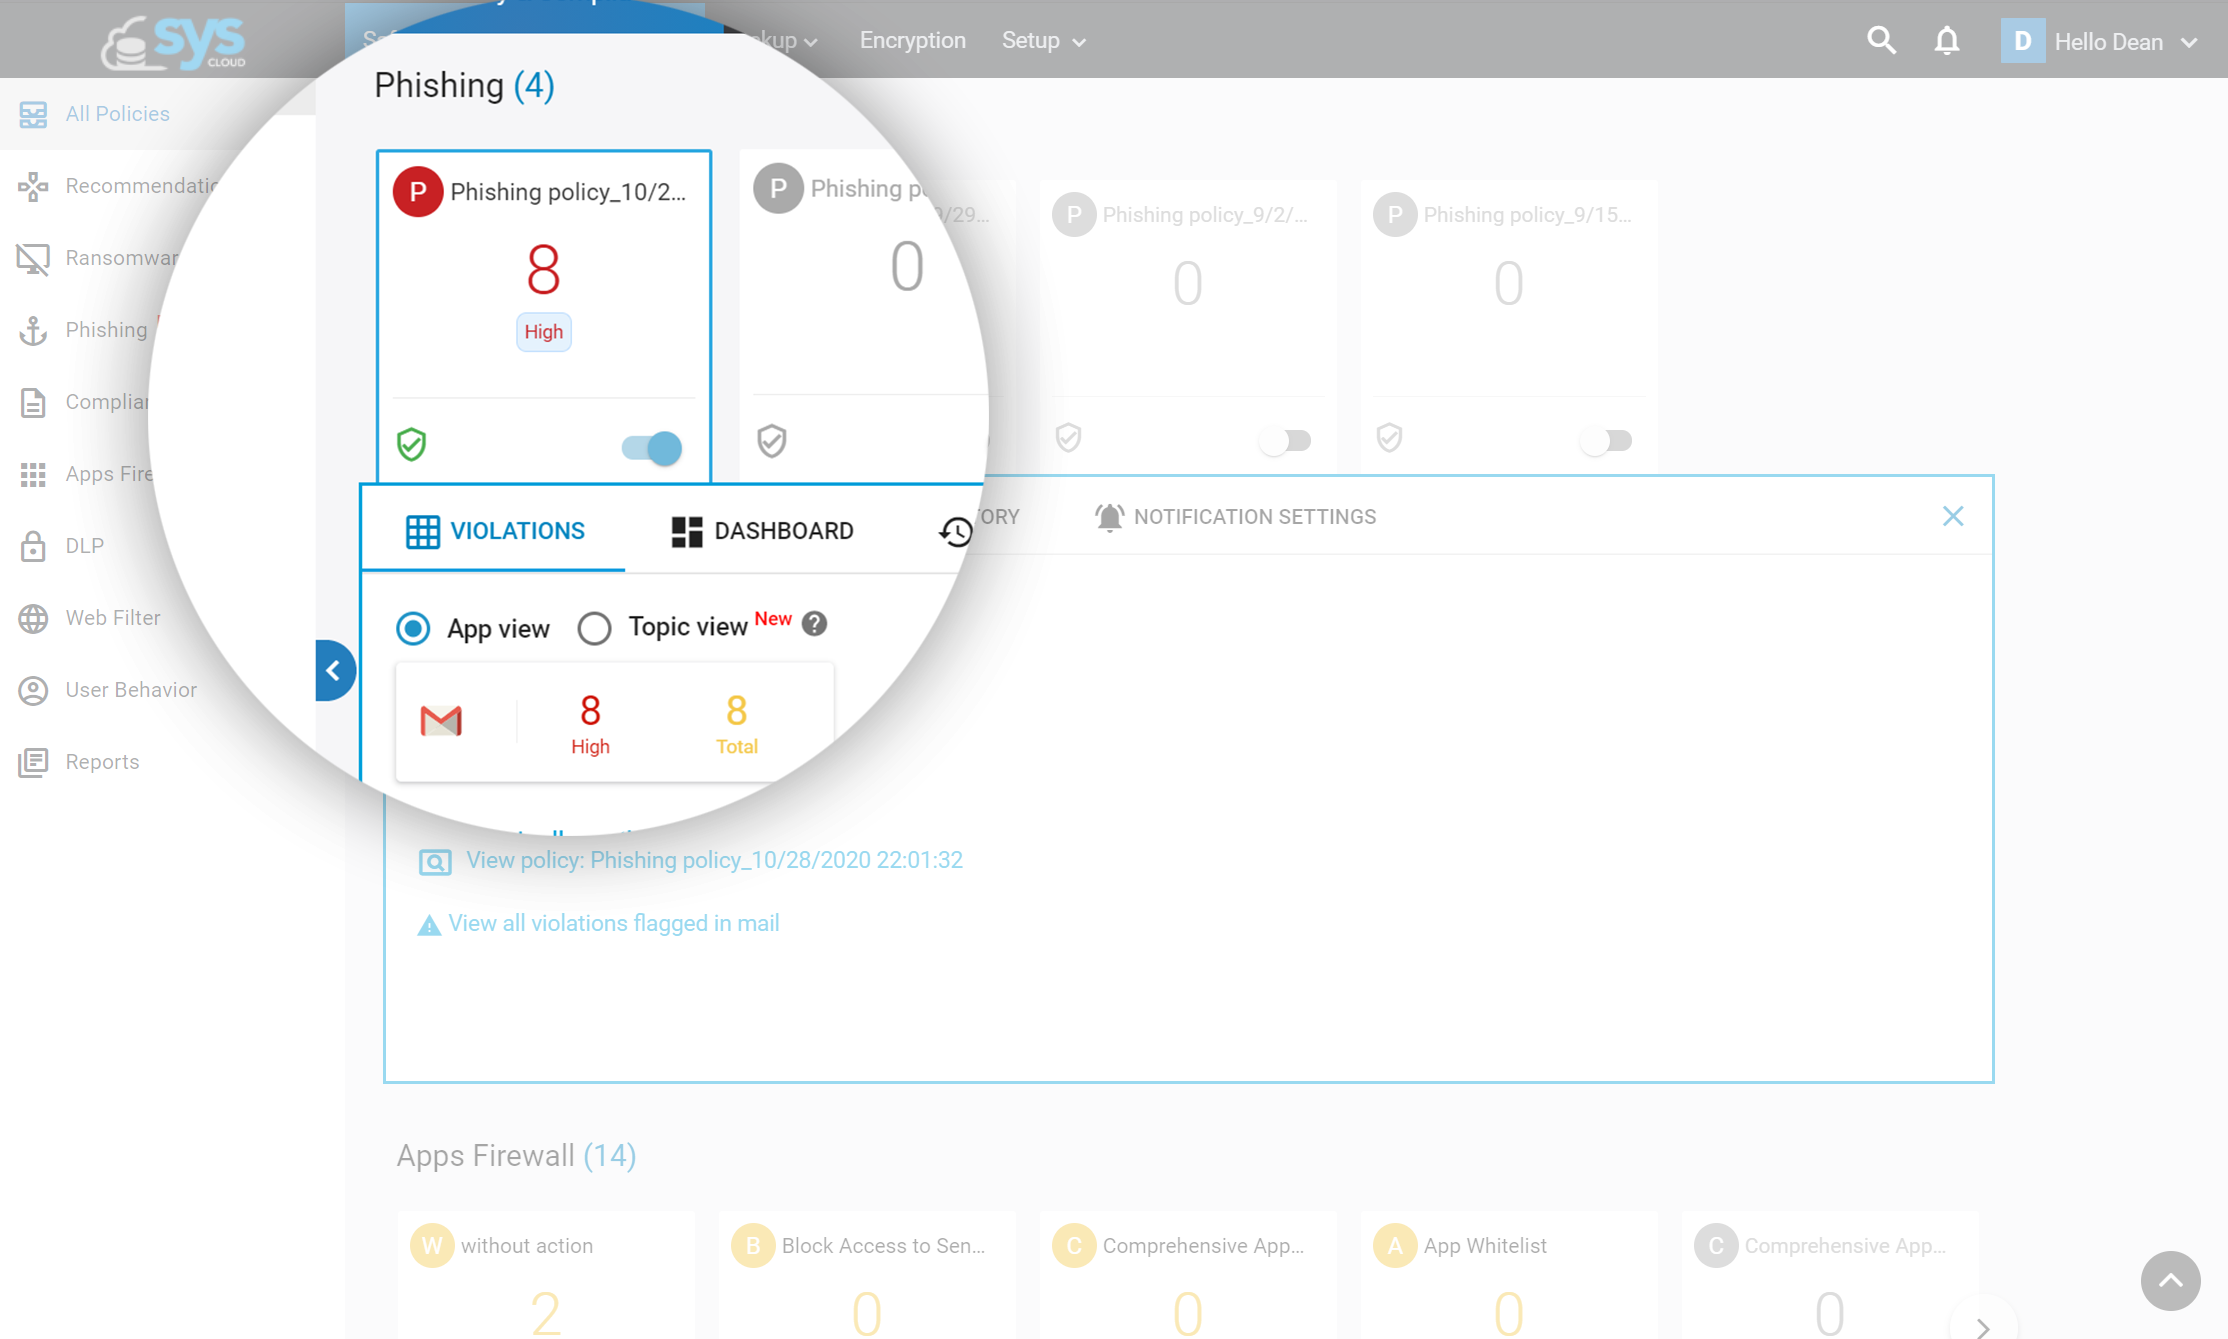Collapse the sidebar with the chevron arrow
This screenshot has width=2228, height=1339.
(x=334, y=670)
